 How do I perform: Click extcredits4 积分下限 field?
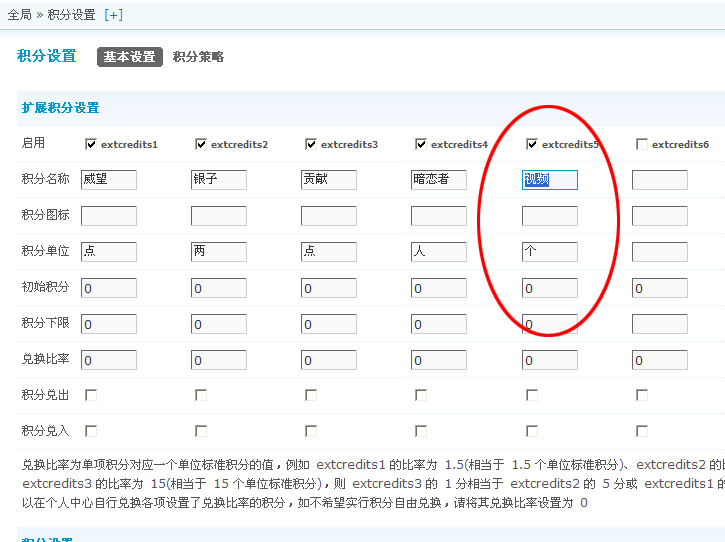click(x=439, y=324)
